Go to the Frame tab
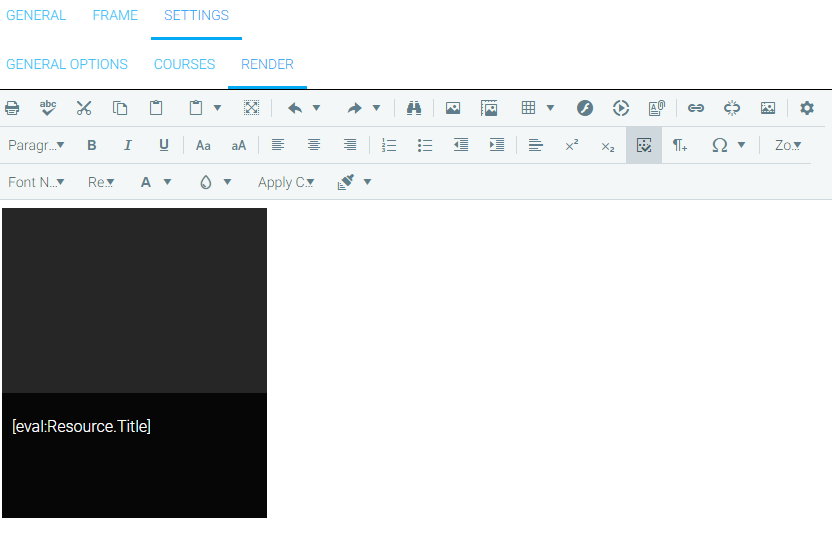The width and height of the screenshot is (832, 535). (x=115, y=16)
